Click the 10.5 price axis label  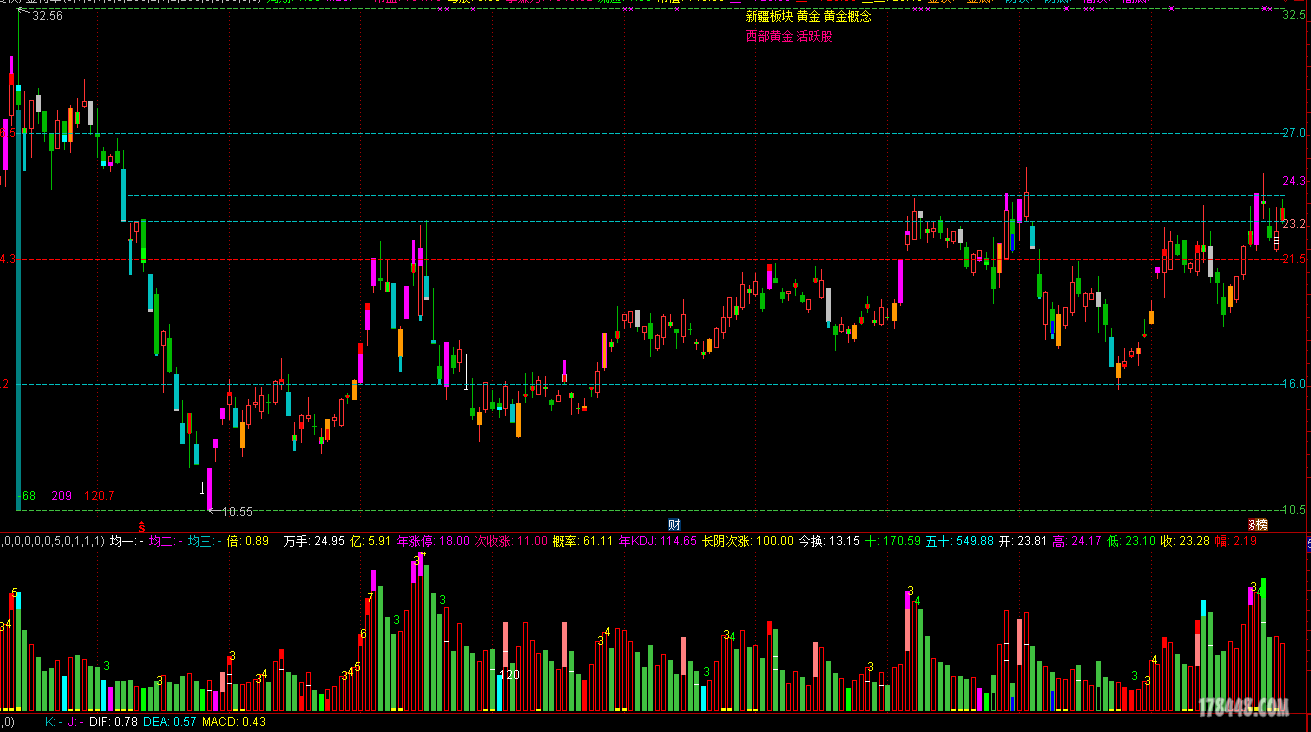(x=1294, y=509)
